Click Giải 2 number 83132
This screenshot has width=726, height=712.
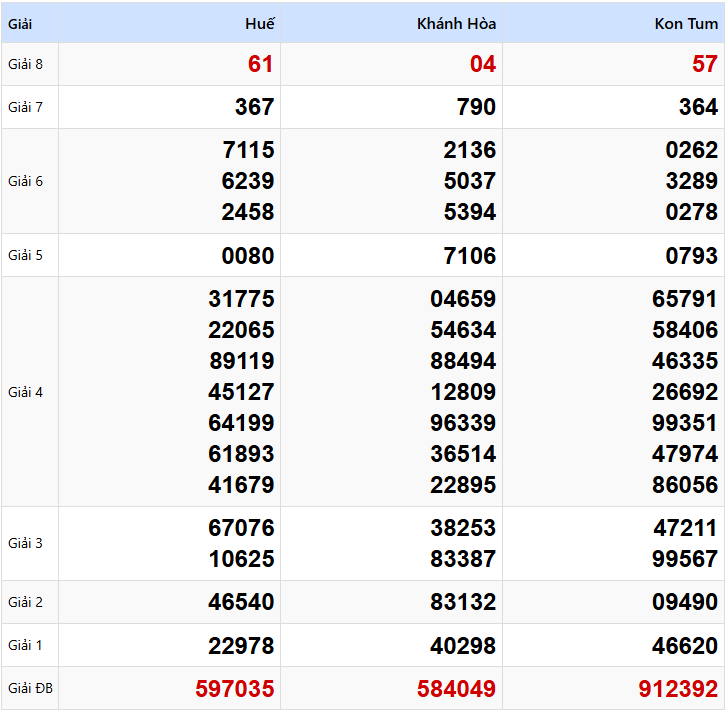tap(463, 602)
